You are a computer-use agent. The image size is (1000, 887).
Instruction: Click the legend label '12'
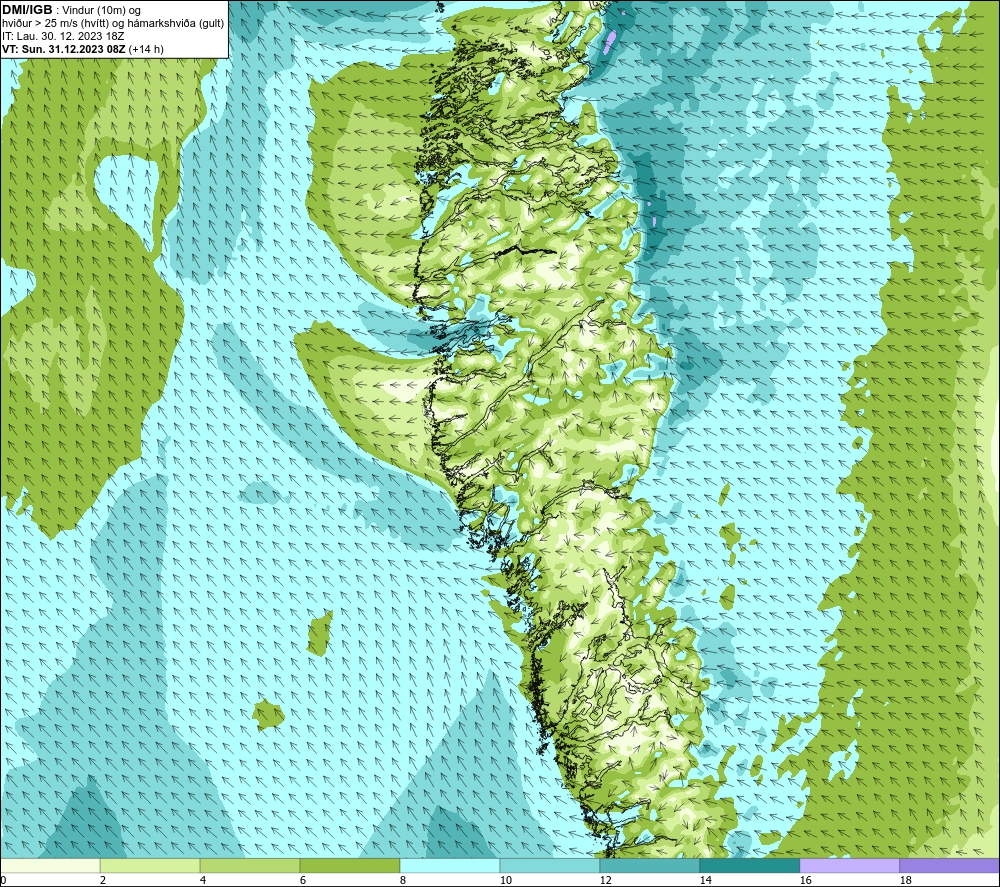coord(605,881)
